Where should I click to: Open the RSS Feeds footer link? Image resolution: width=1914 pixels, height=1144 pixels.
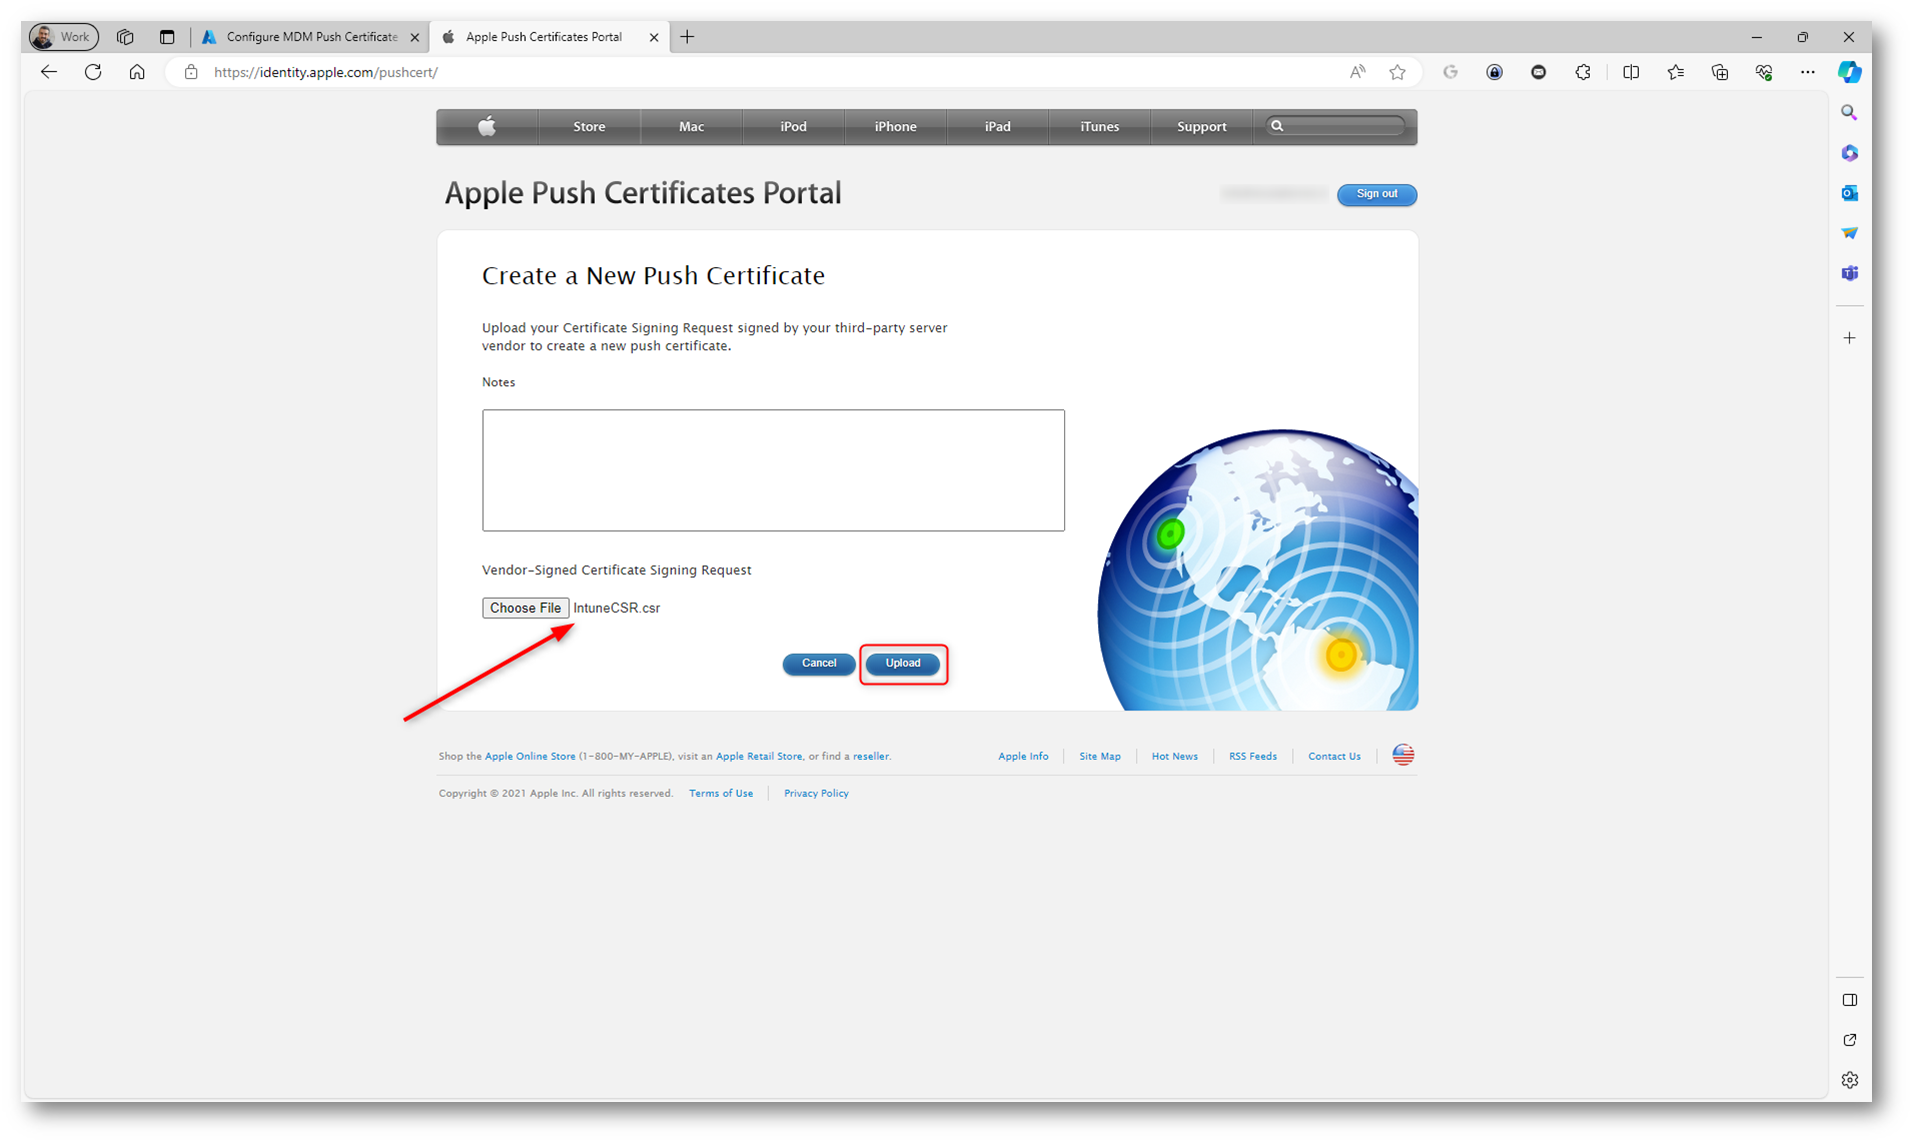1253,756
